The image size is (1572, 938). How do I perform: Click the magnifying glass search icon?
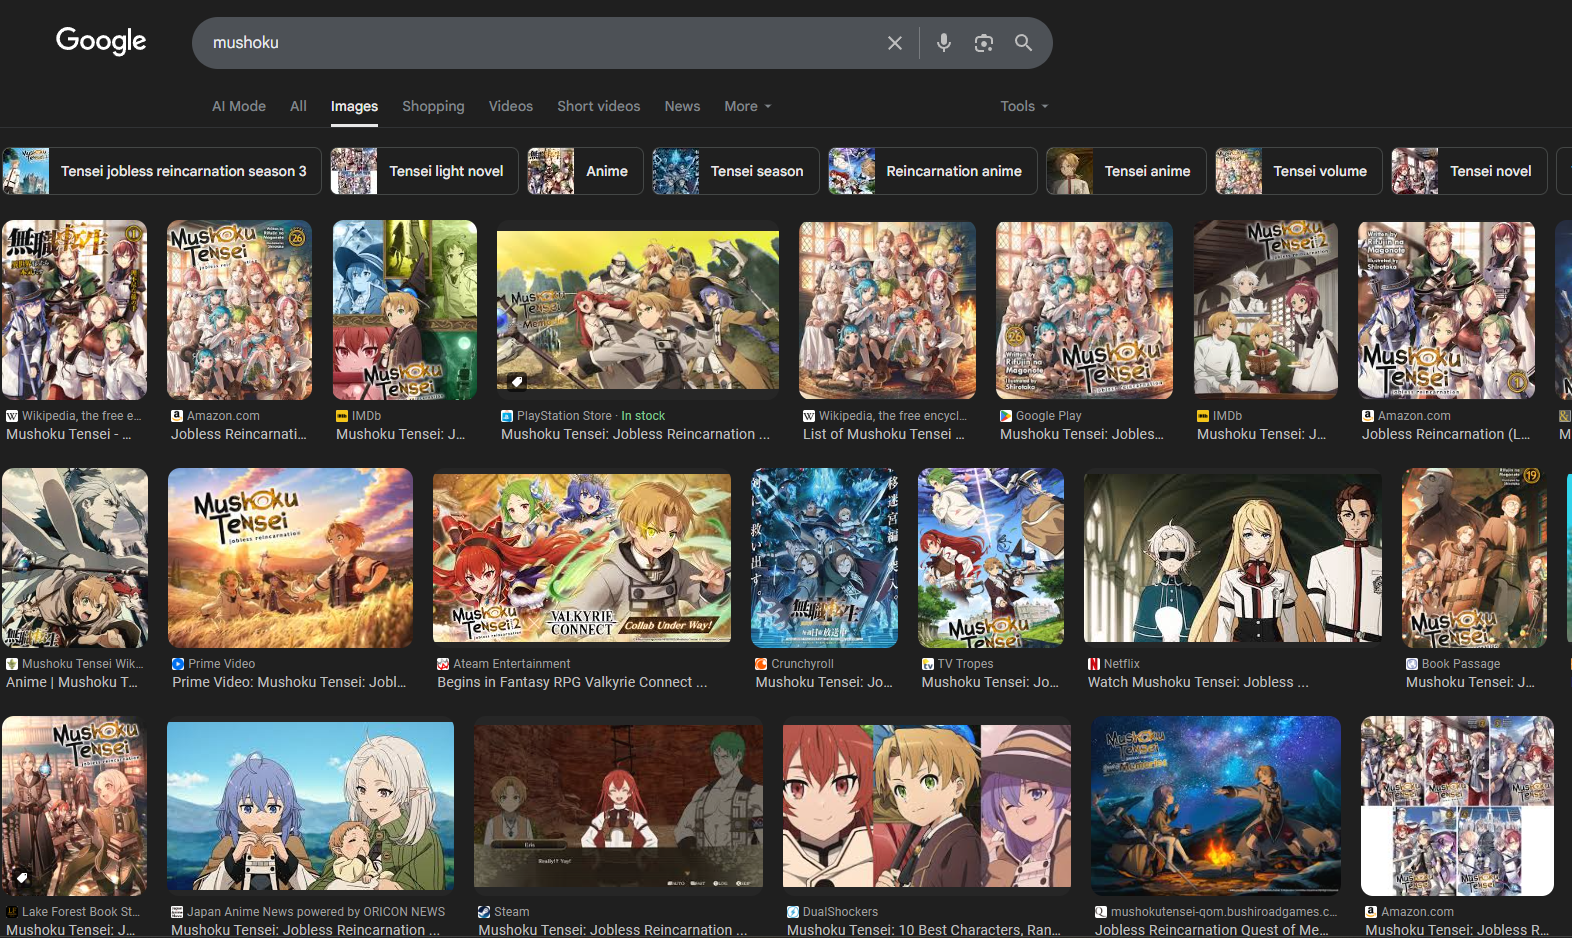point(1023,43)
